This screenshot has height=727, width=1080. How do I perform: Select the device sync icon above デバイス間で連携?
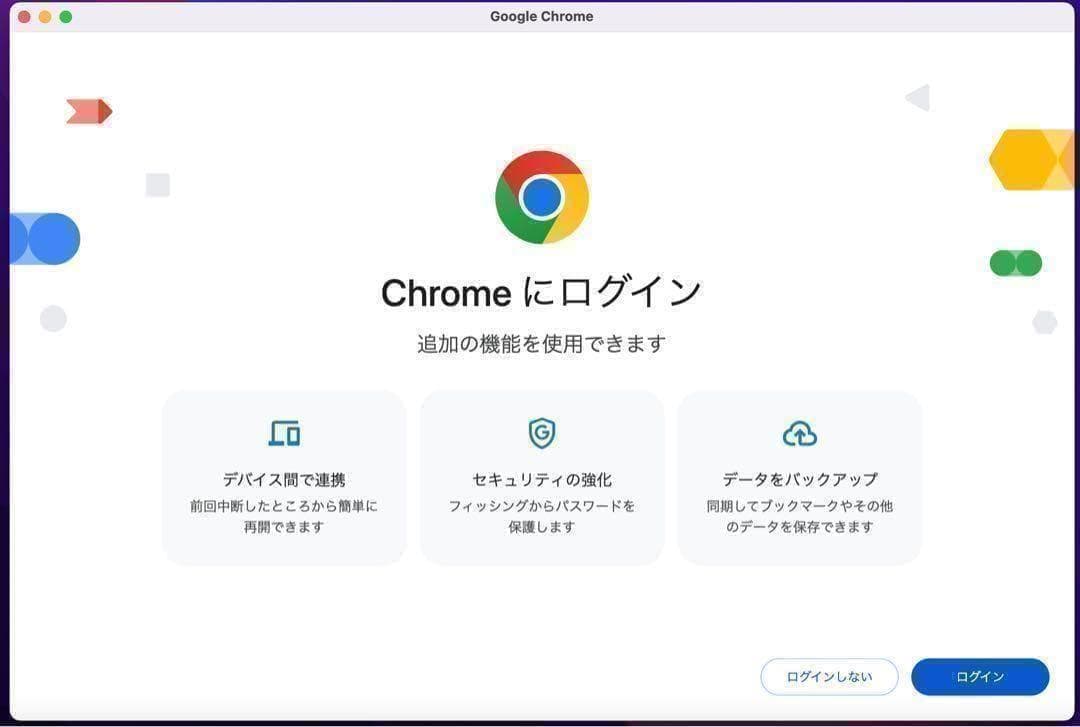coord(284,433)
